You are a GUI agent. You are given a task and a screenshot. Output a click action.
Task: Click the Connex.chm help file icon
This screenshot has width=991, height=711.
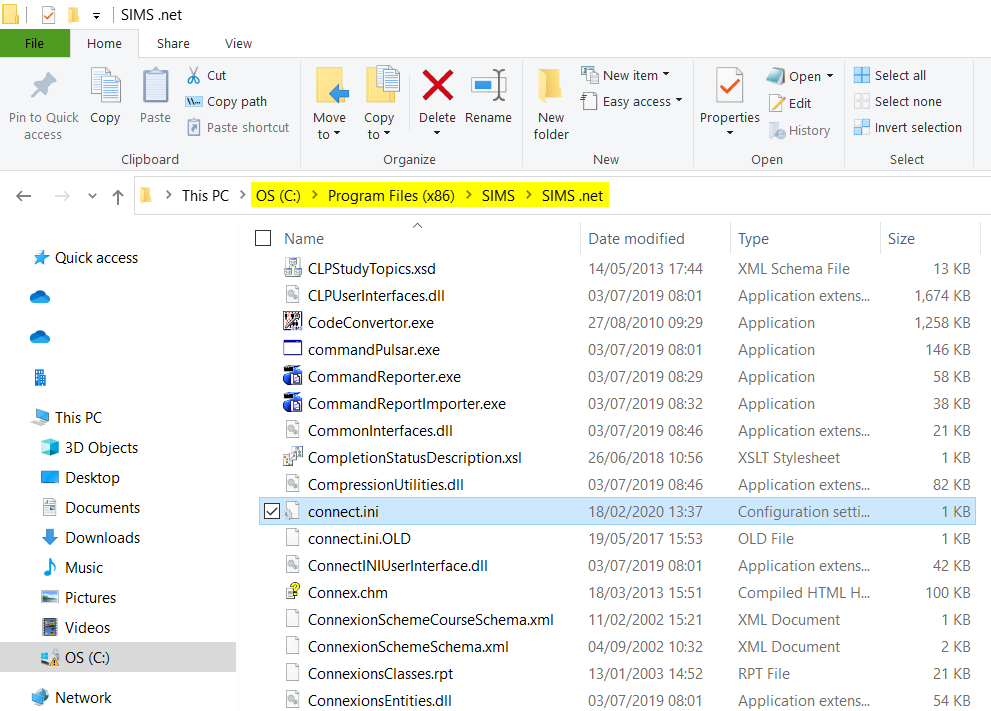pos(292,592)
